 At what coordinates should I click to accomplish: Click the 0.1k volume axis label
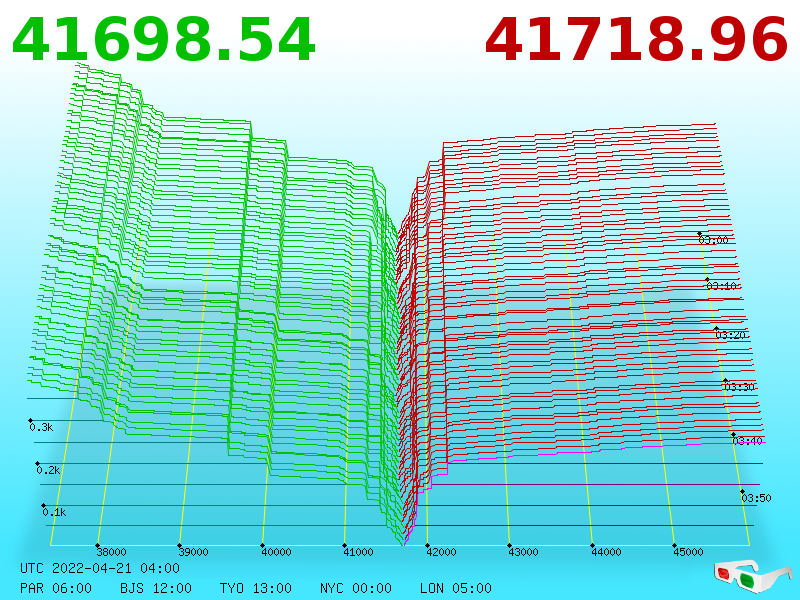(x=55, y=512)
